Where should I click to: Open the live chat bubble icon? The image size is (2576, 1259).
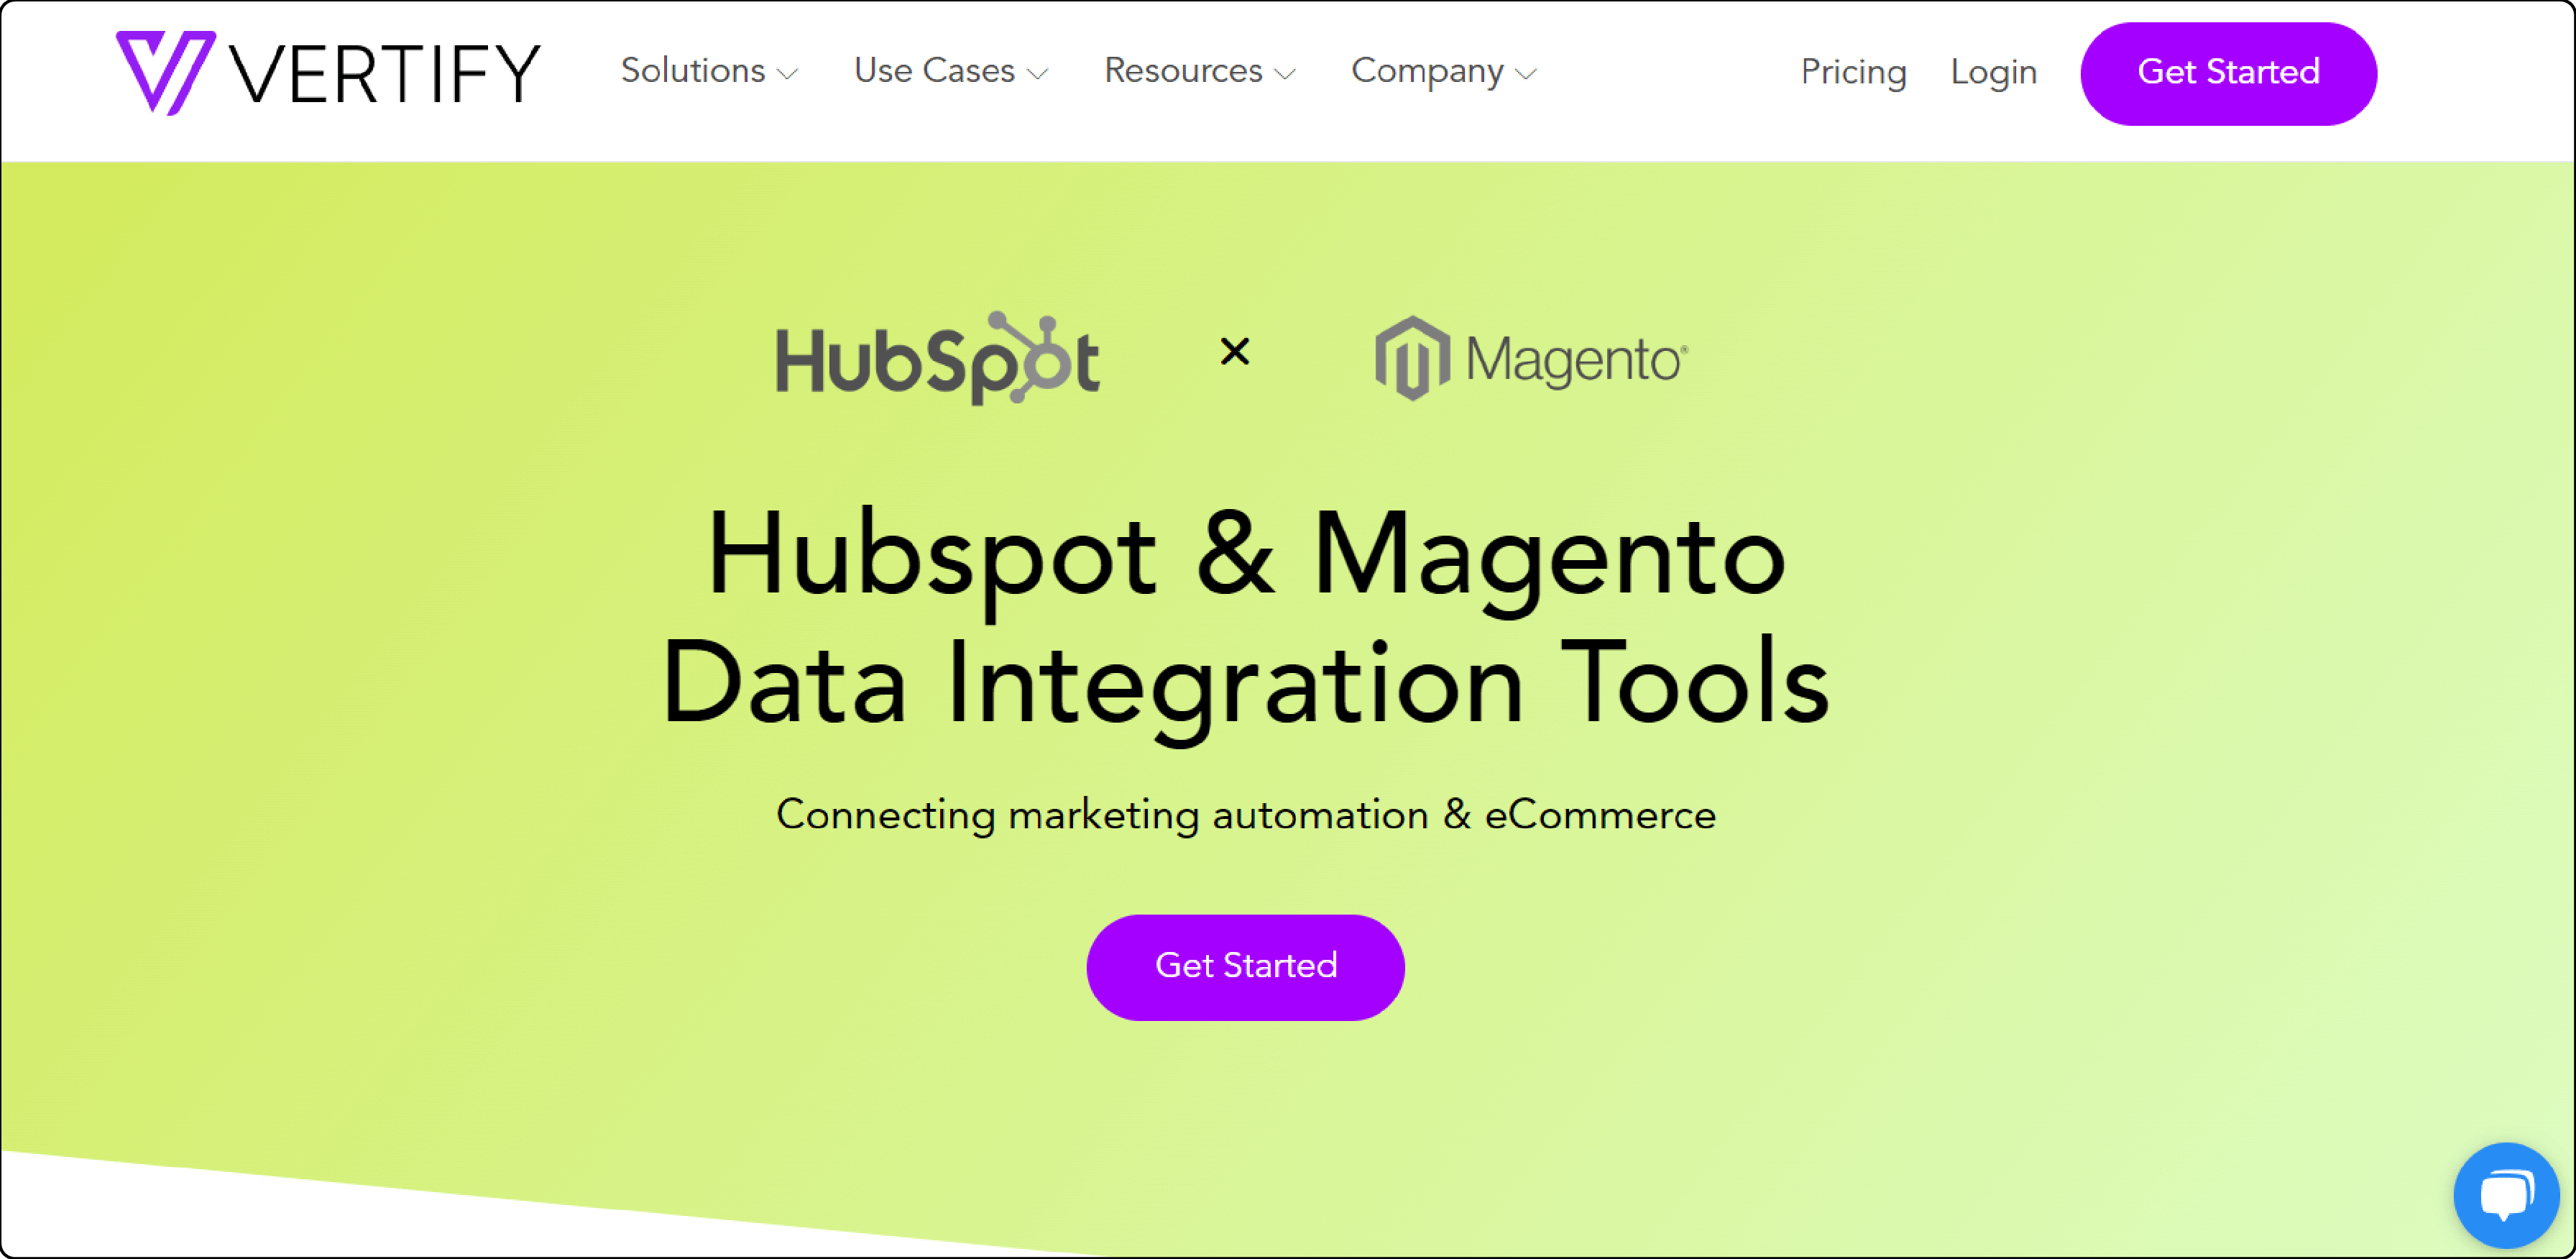click(x=2505, y=1196)
